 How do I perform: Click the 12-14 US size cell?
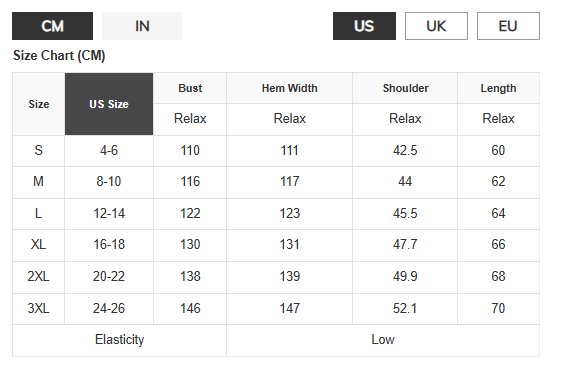109,213
